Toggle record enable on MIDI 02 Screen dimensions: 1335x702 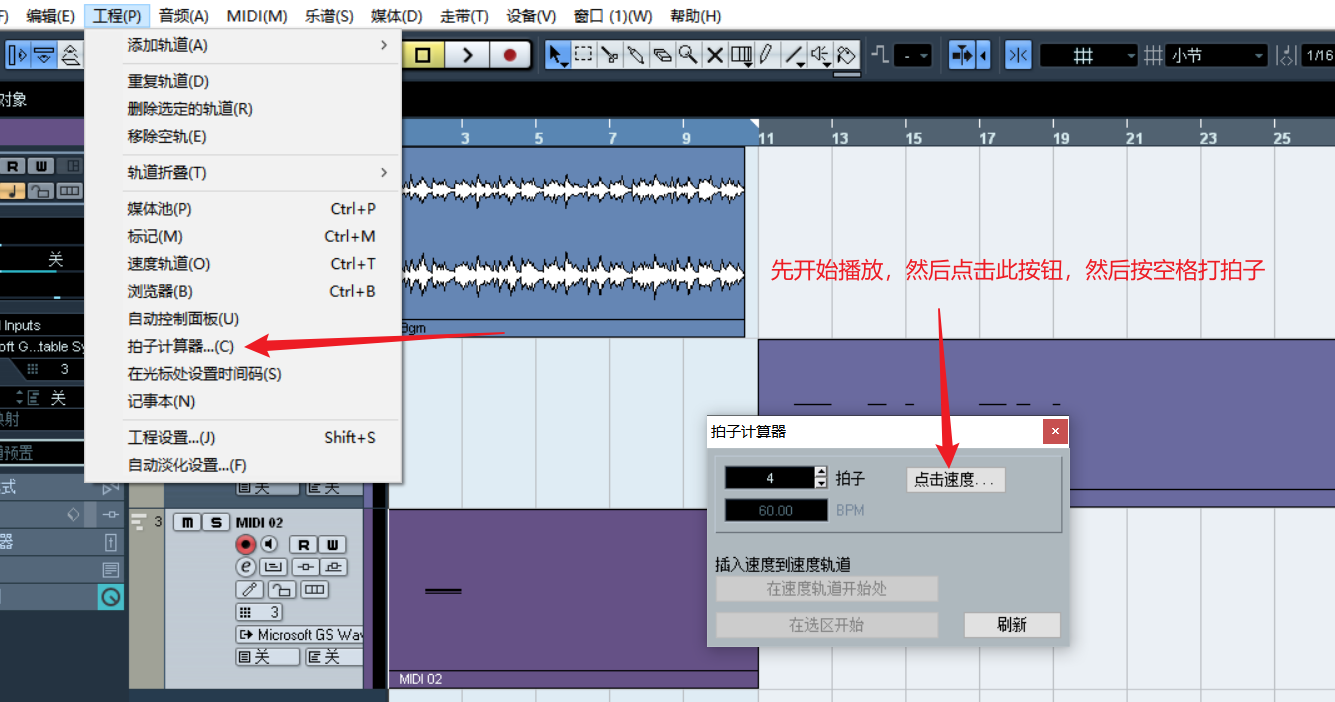point(246,544)
